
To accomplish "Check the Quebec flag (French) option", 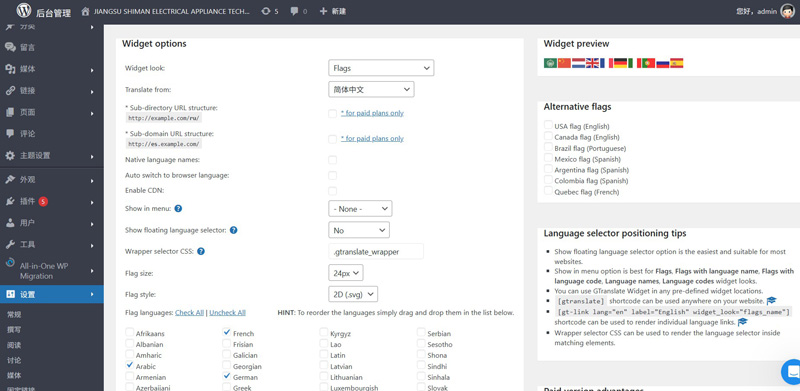I will click(548, 191).
